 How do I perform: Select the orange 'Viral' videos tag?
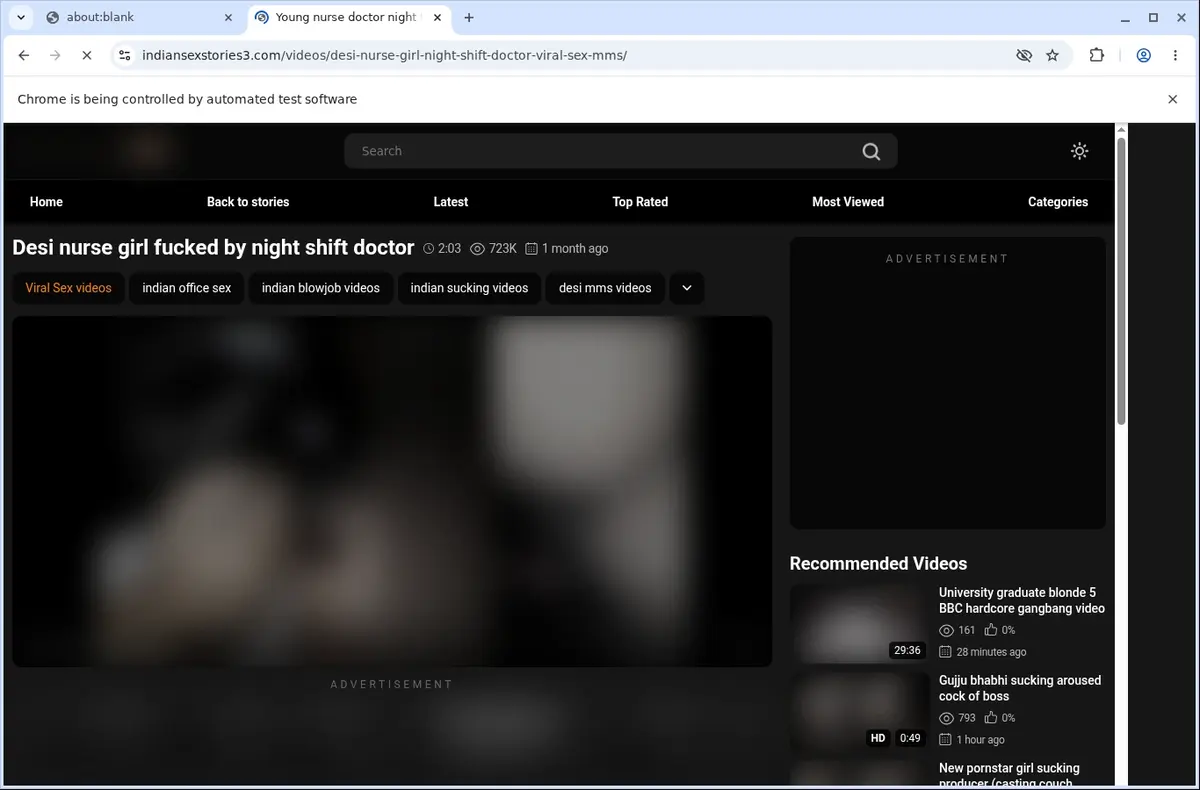click(x=69, y=288)
